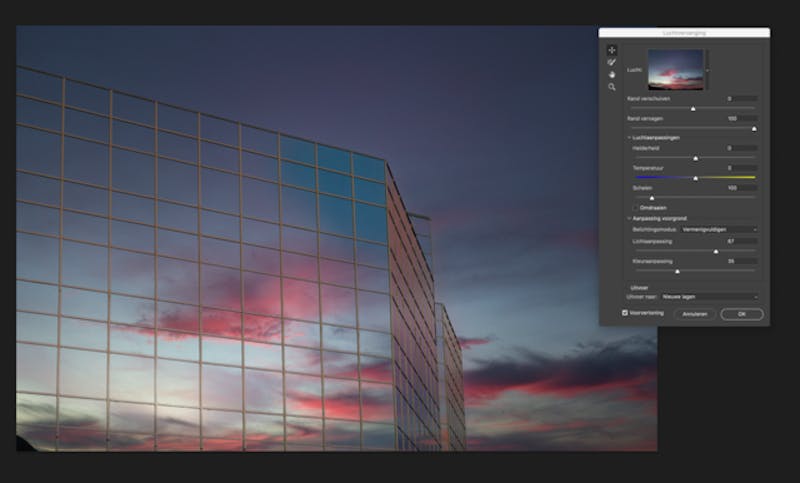
Task: Click the Schalen slider handle
Action: click(x=652, y=198)
